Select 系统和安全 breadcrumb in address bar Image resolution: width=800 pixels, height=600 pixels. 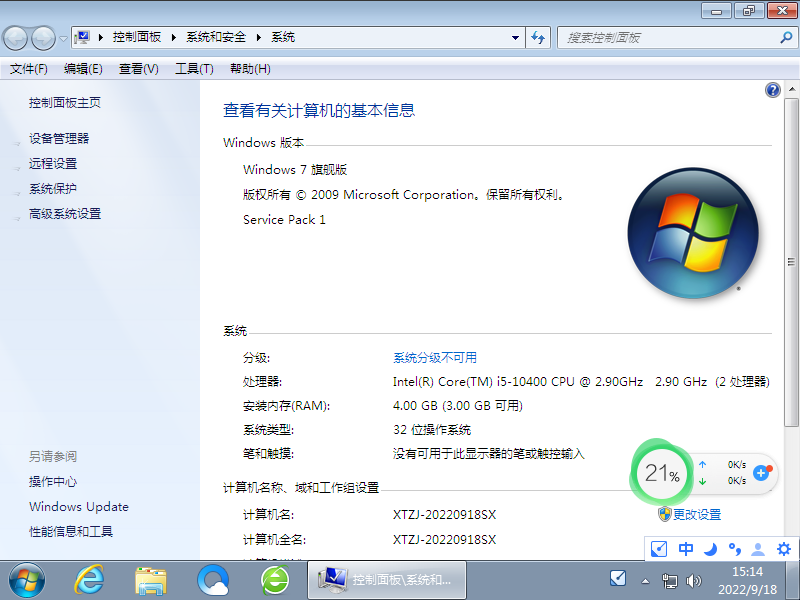click(x=216, y=37)
